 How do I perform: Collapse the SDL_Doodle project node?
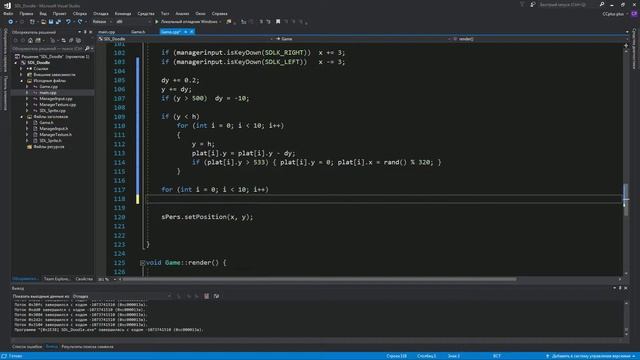(16, 63)
